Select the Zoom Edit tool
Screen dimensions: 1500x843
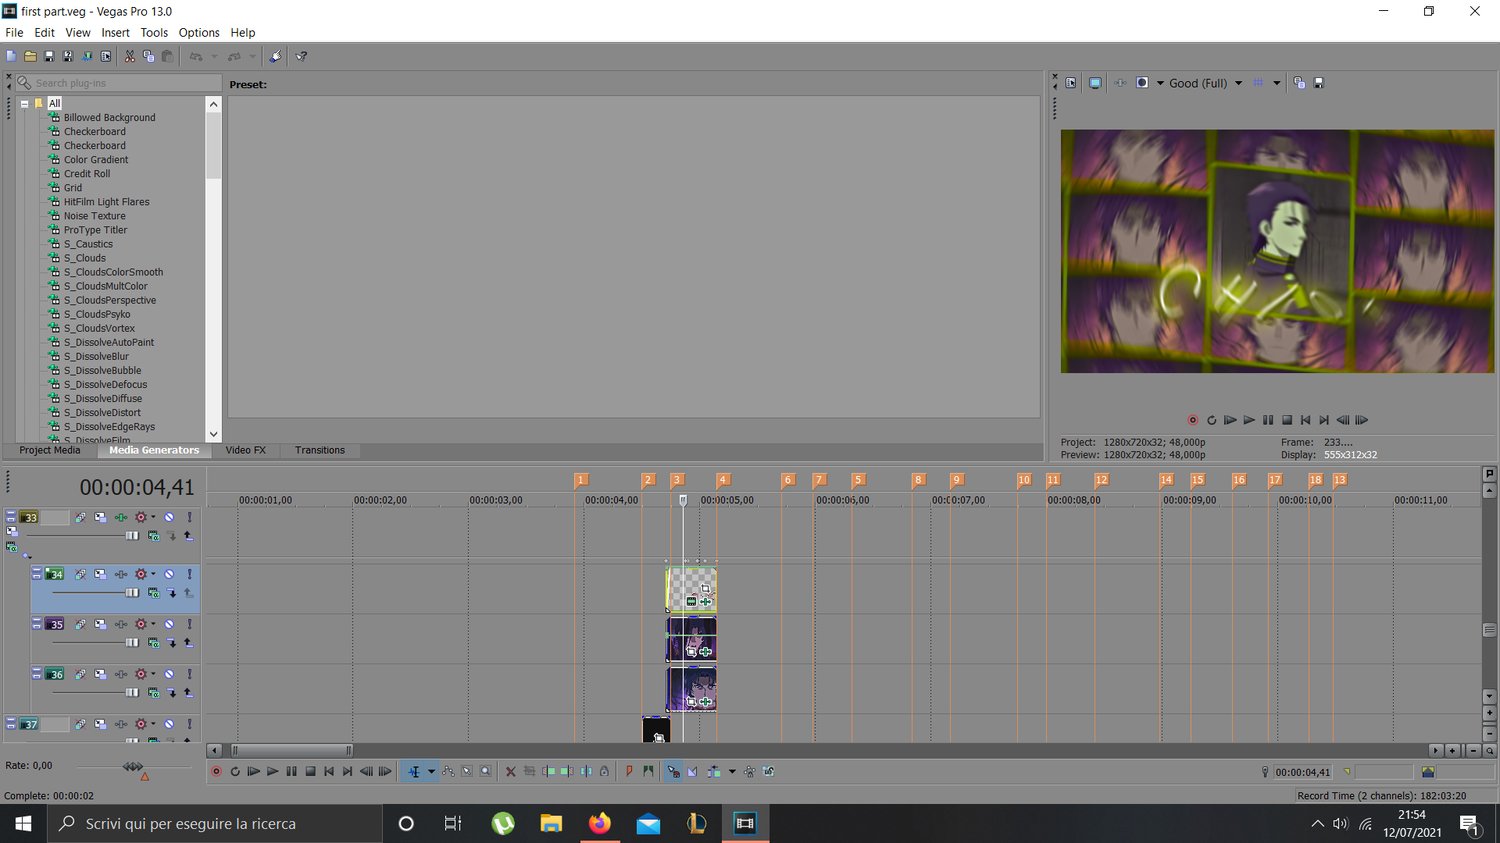tap(486, 772)
